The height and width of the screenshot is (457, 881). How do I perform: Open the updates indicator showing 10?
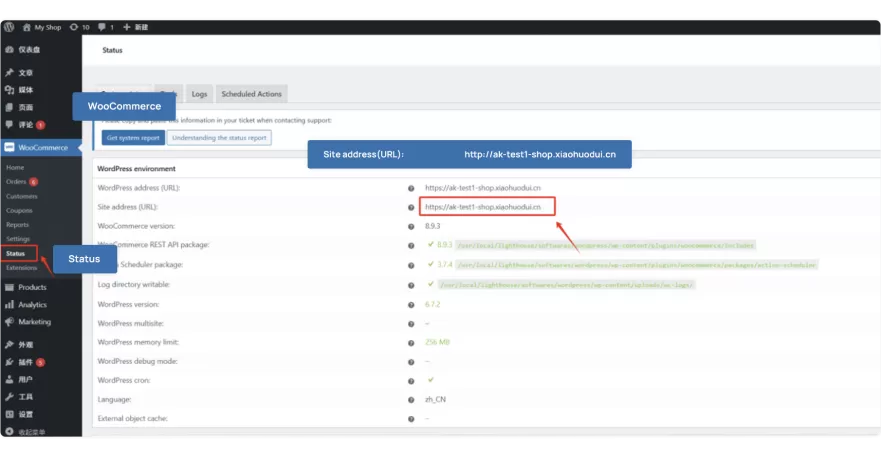pos(79,27)
